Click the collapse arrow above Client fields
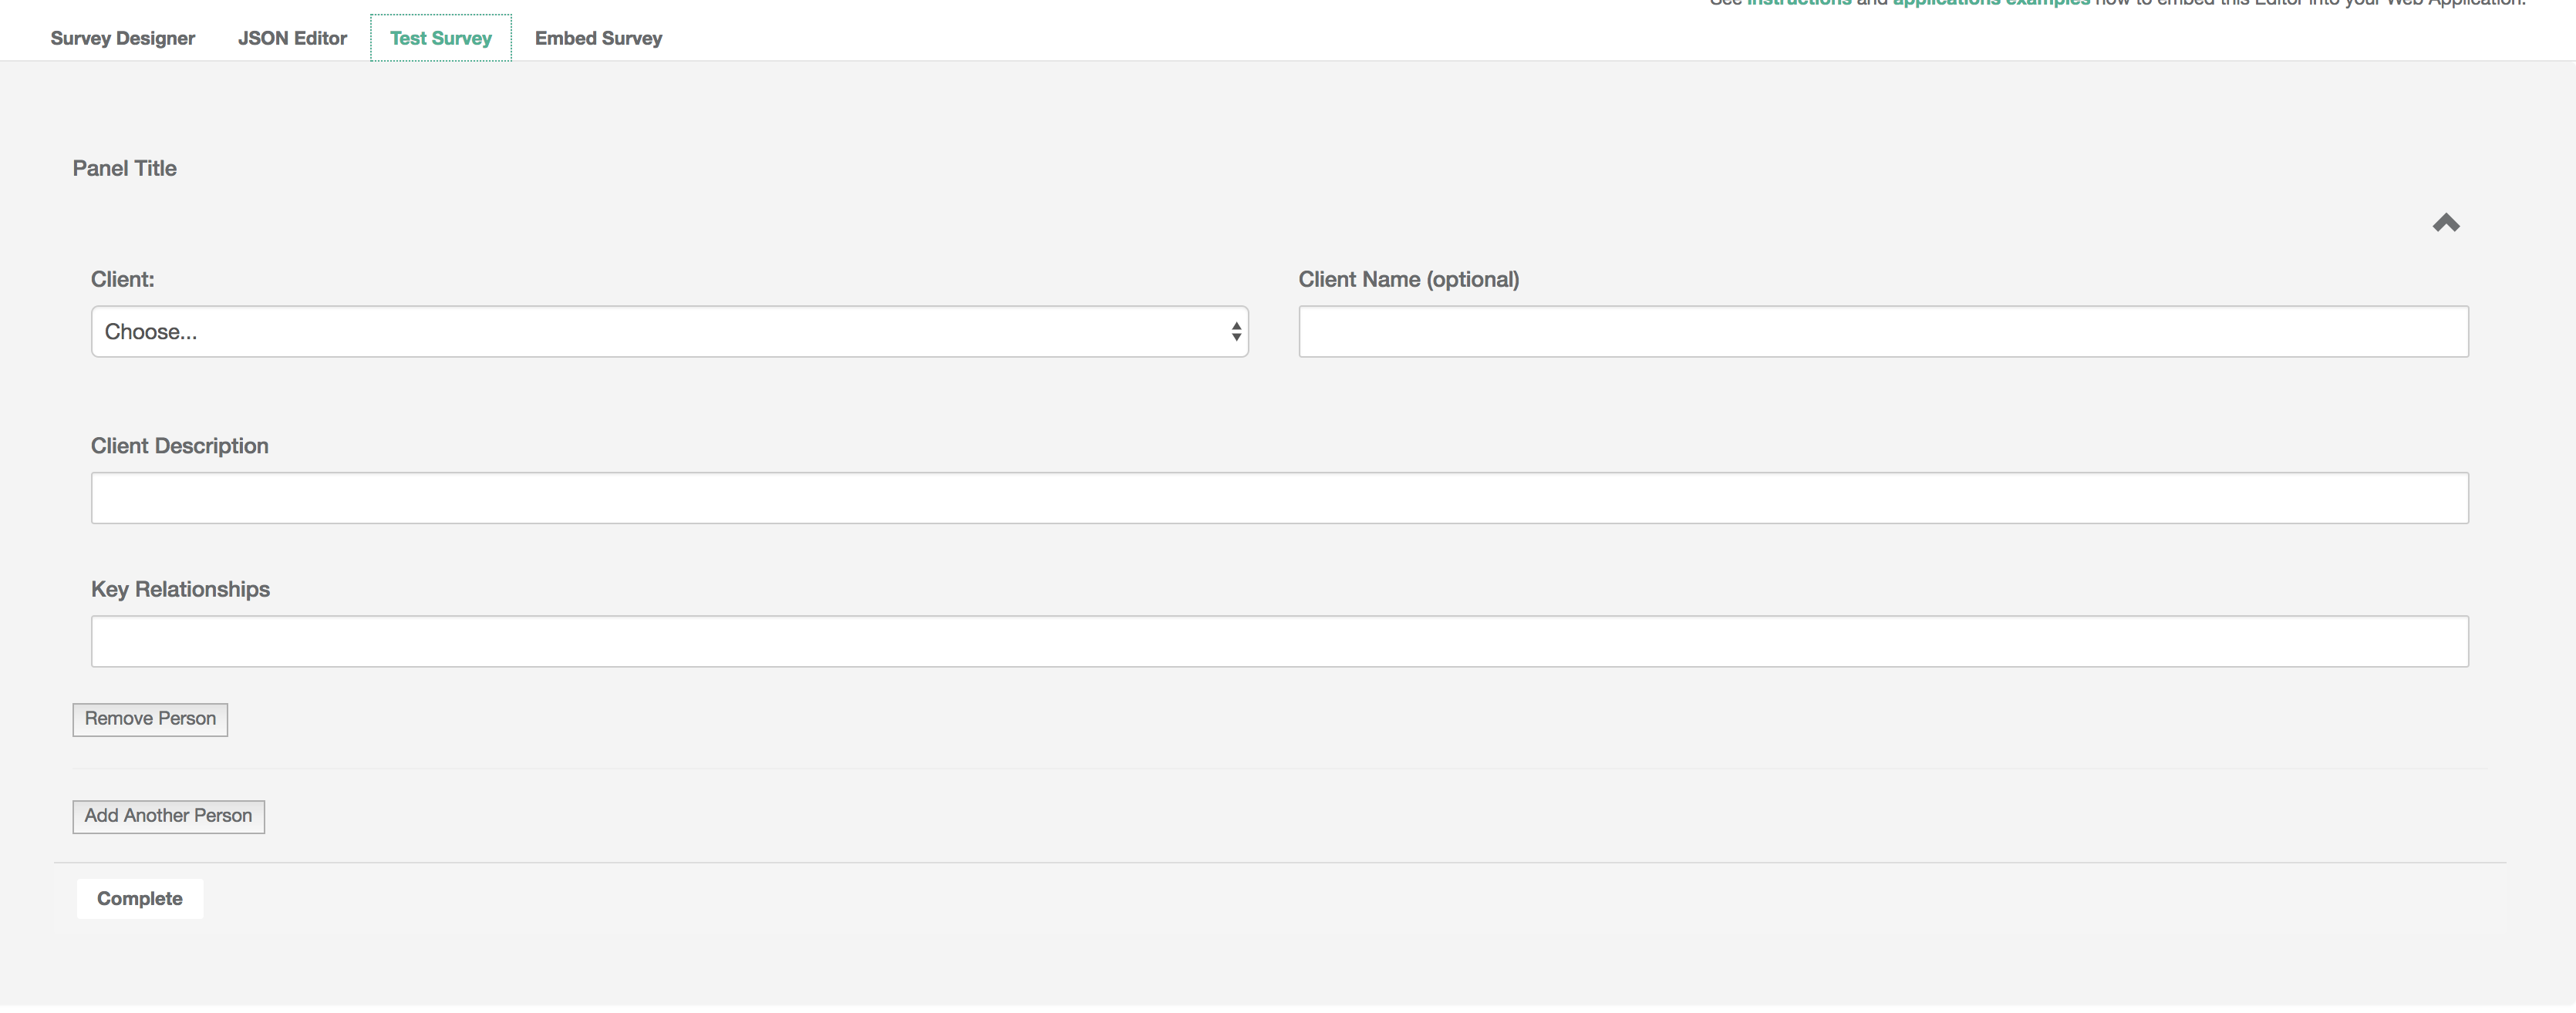 pyautogui.click(x=2447, y=222)
